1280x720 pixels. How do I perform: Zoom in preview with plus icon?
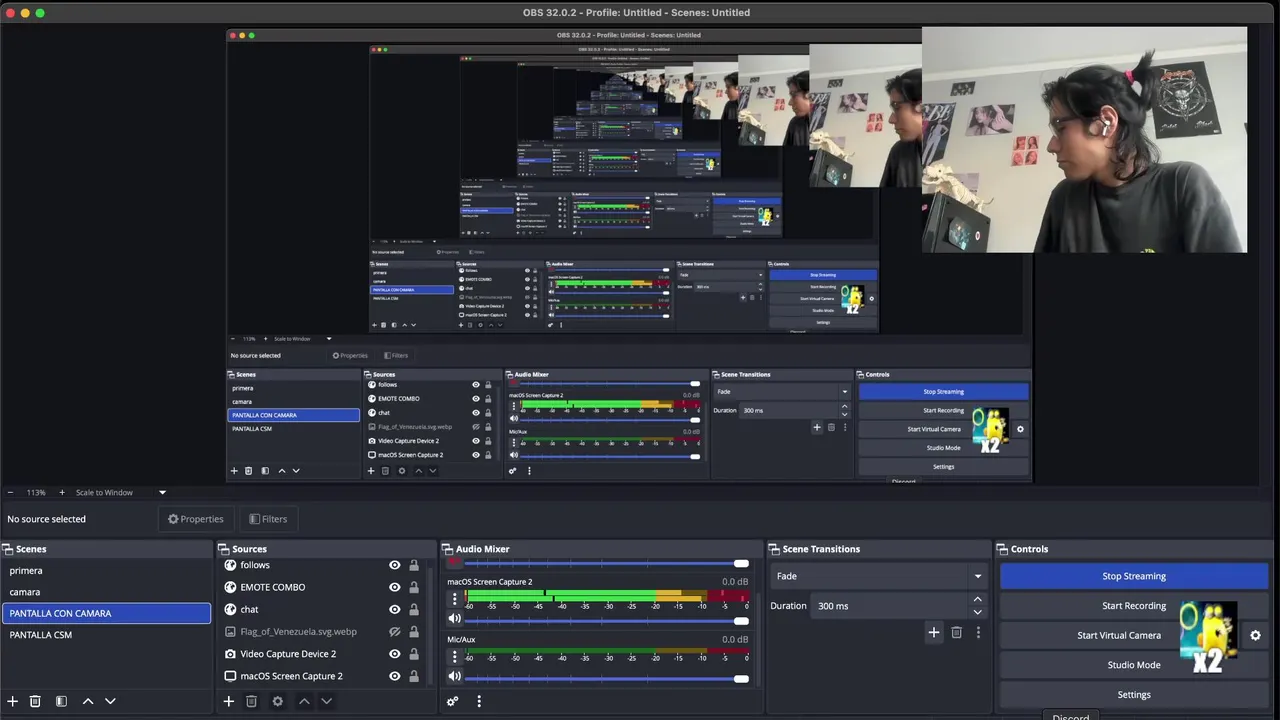tap(62, 492)
